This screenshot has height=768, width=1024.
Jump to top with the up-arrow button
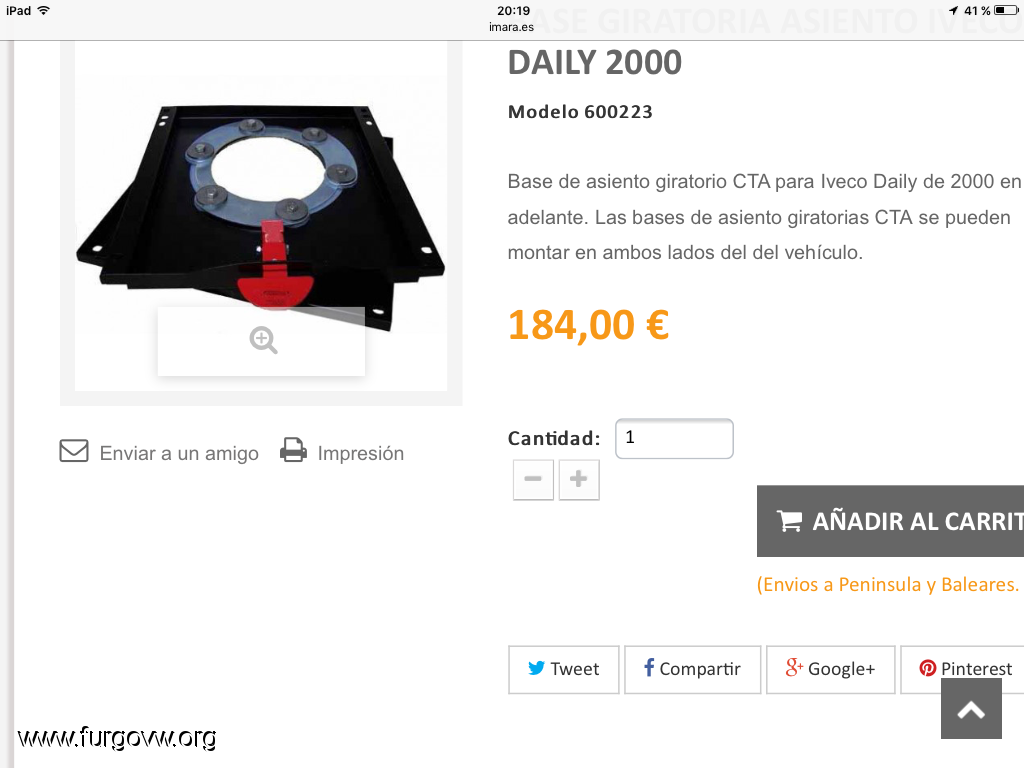971,709
